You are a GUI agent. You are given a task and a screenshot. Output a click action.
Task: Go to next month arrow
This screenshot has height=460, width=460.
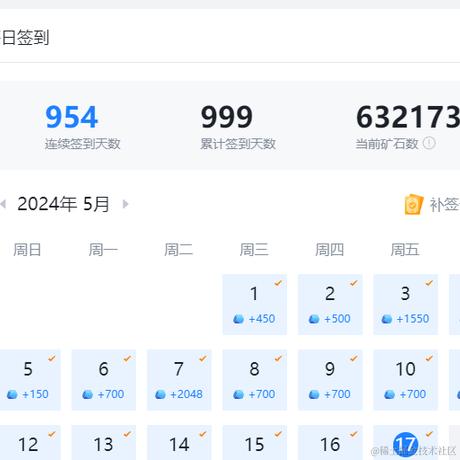125,204
